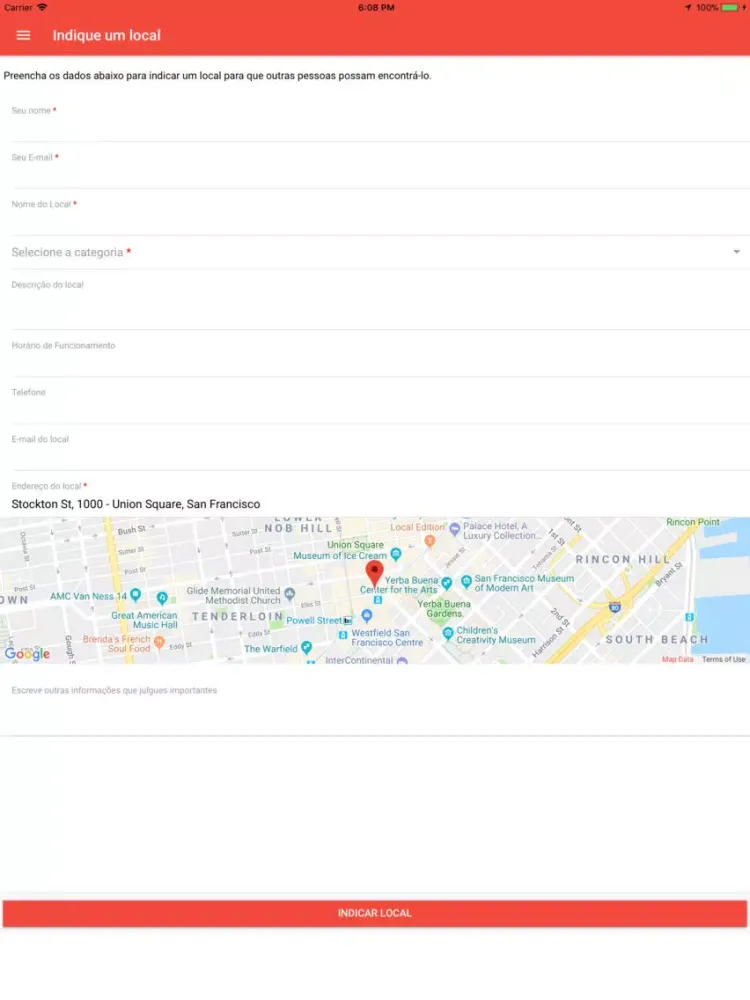Click the red map location pin

374,573
